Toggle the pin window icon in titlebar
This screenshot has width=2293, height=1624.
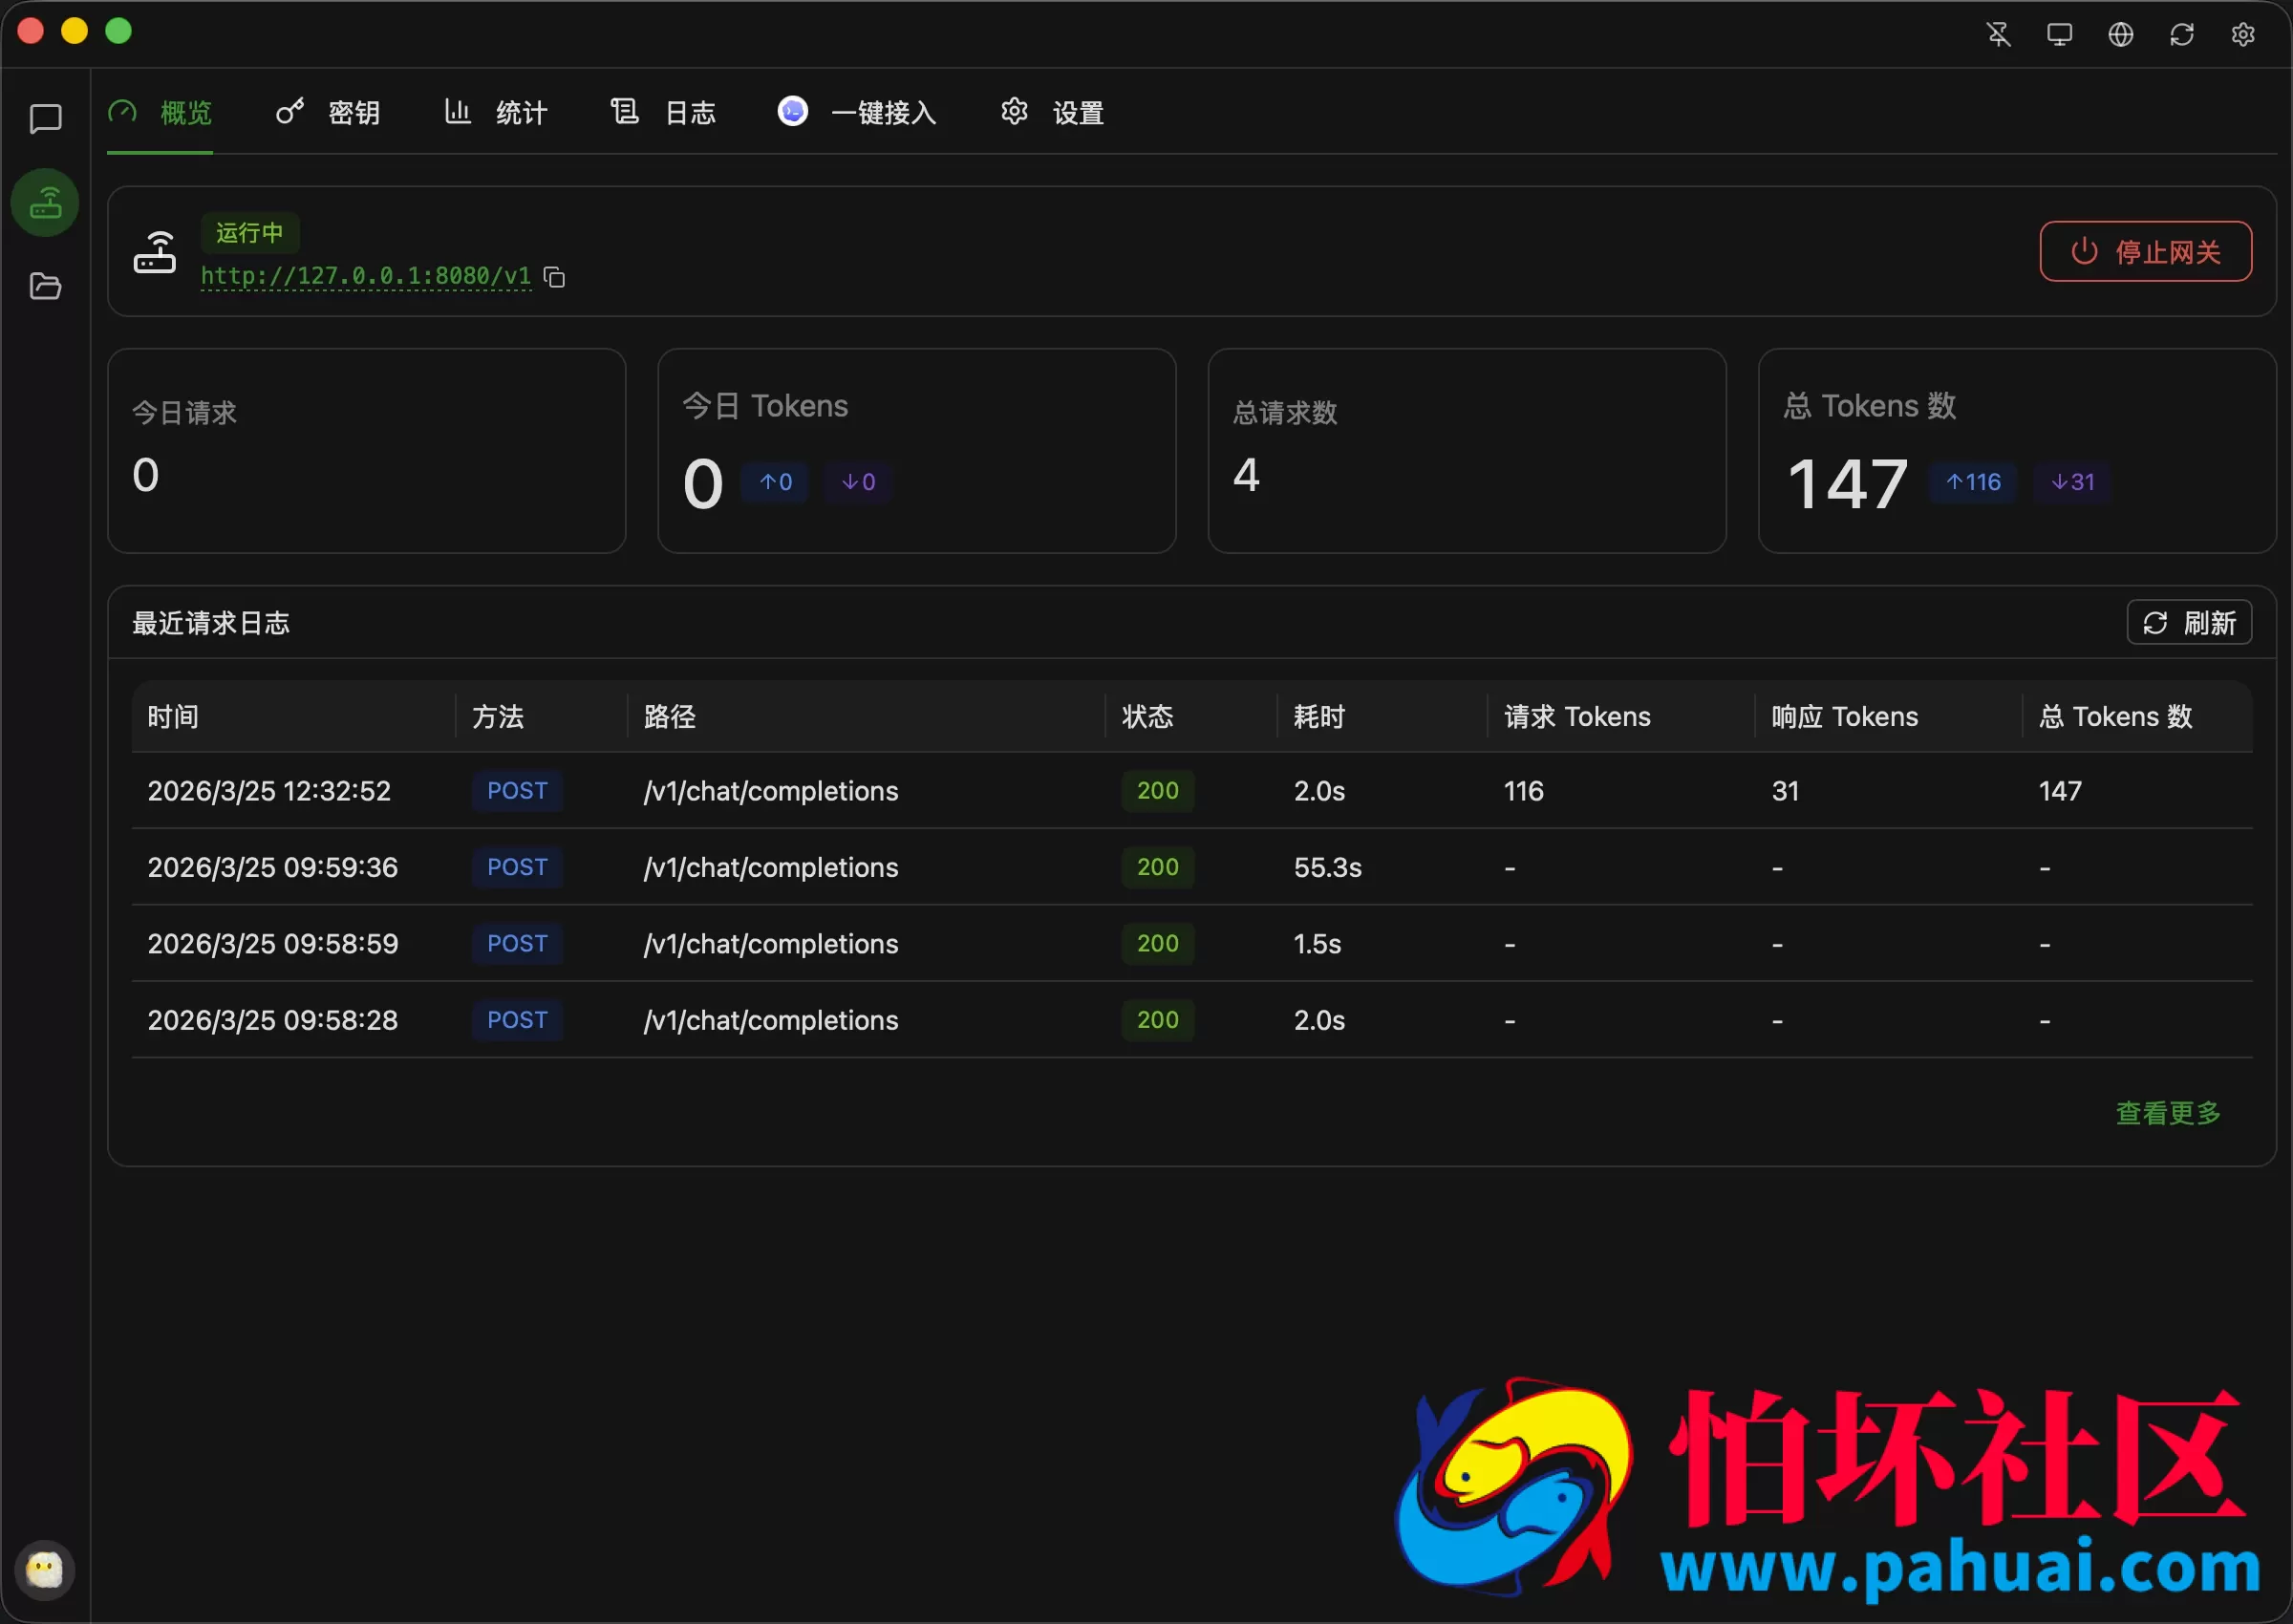point(1999,33)
